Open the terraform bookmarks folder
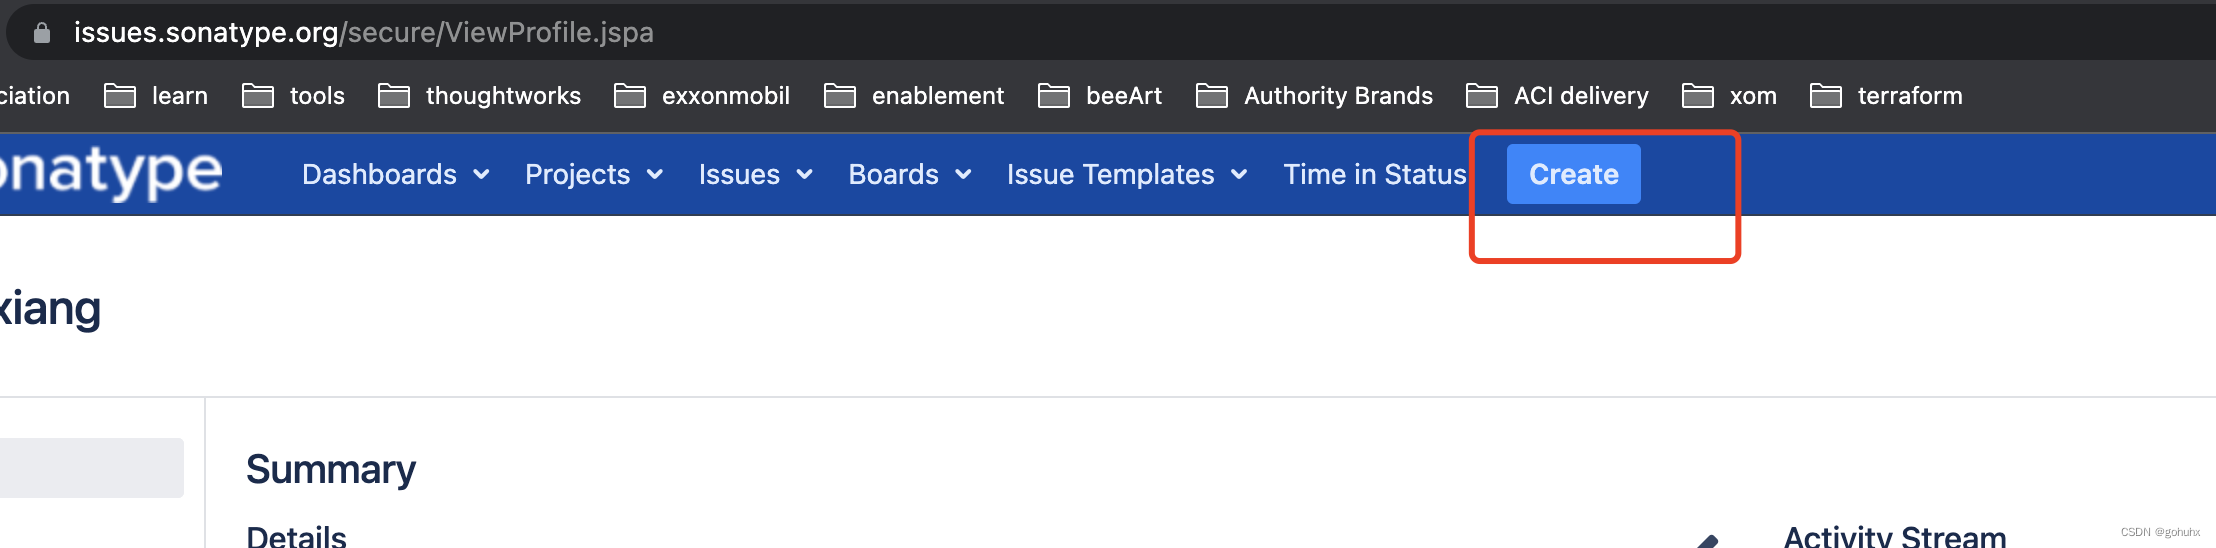The width and height of the screenshot is (2216, 548). [x=1887, y=96]
